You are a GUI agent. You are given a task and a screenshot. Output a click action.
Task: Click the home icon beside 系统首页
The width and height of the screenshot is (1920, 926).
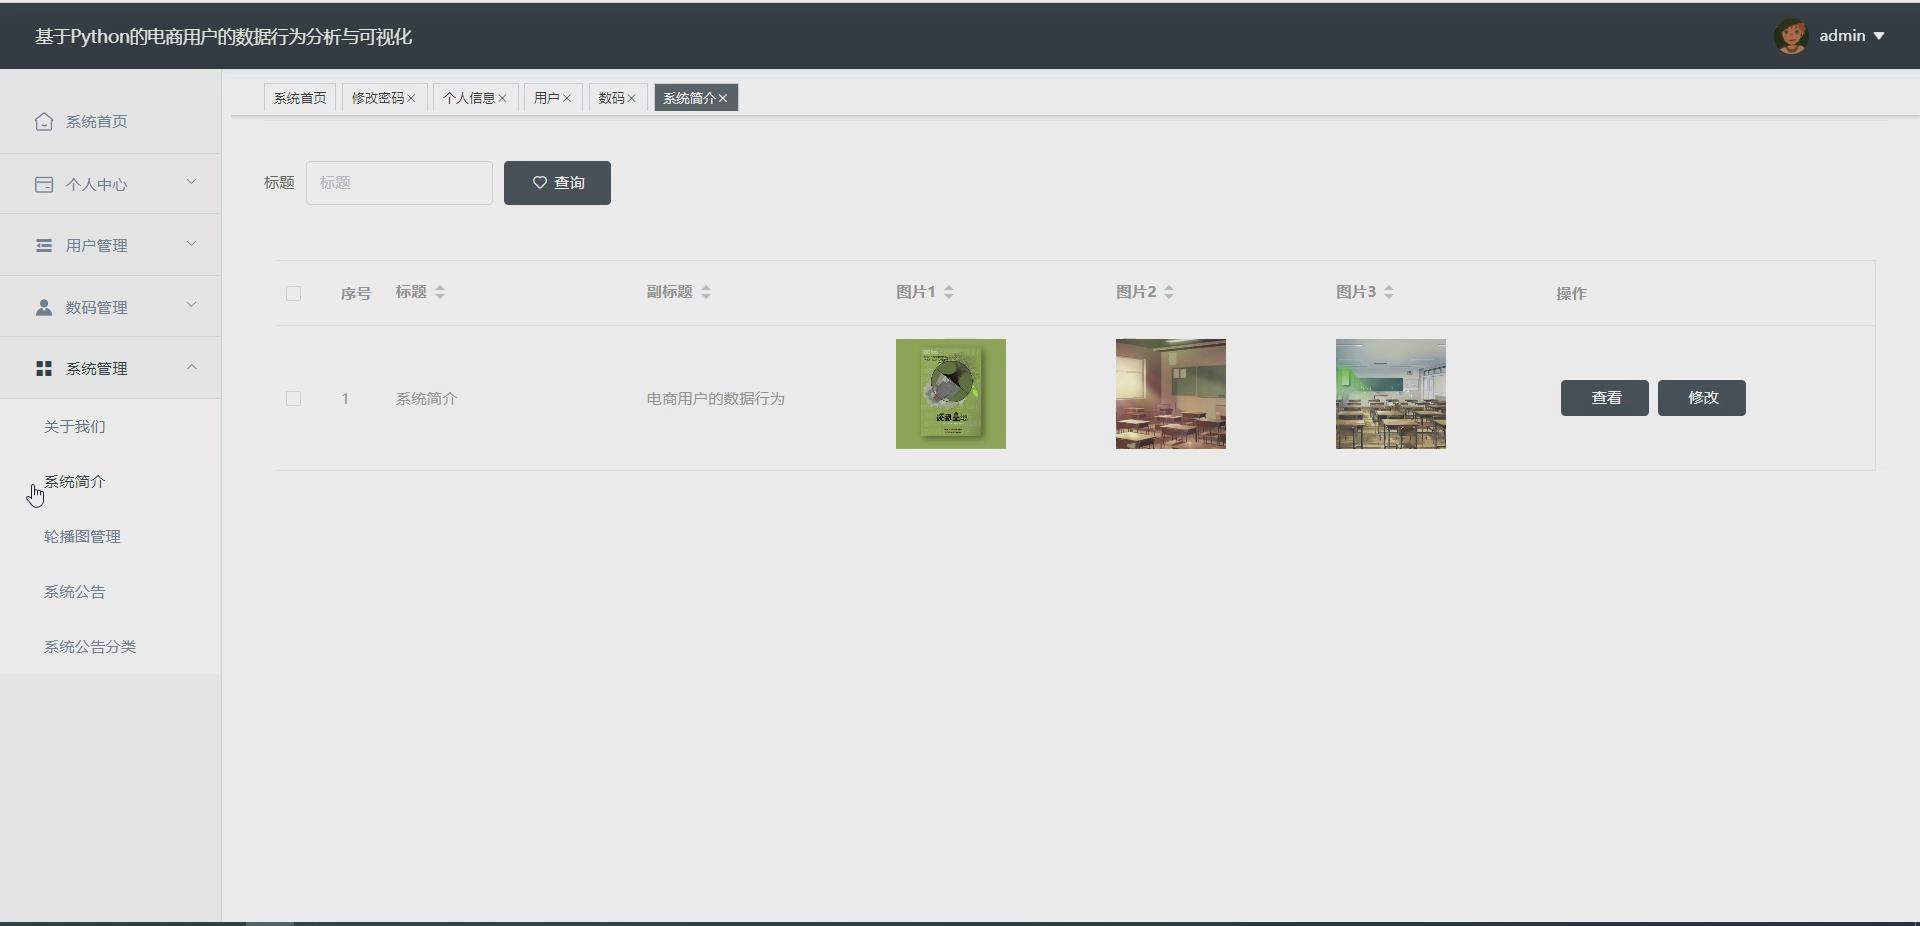[x=43, y=121]
